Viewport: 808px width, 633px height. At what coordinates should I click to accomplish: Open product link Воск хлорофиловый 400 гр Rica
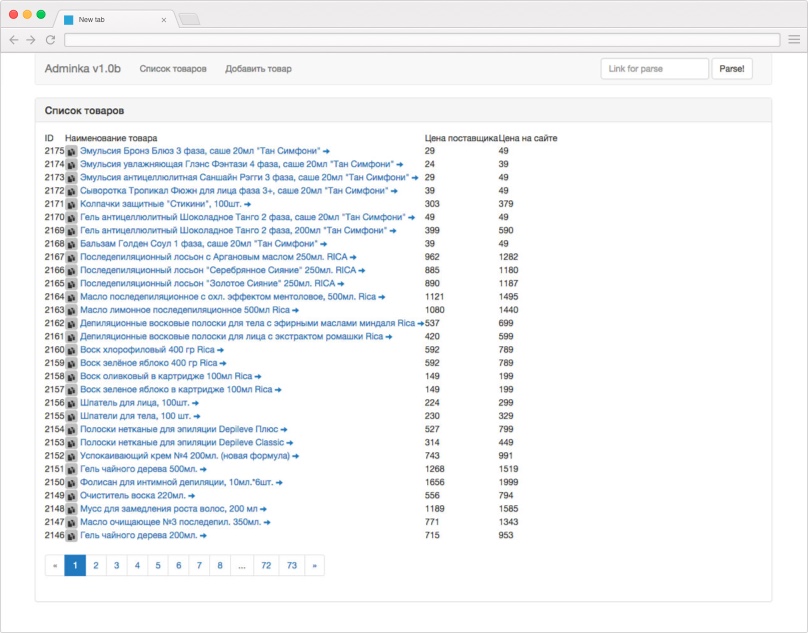coord(147,350)
